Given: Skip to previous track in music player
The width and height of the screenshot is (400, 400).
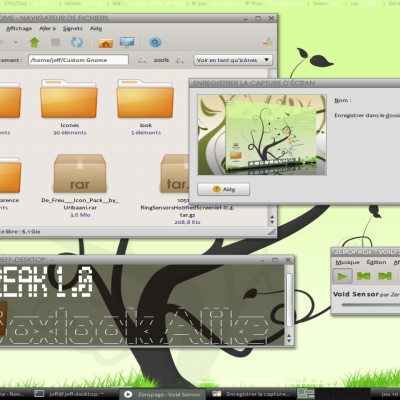Looking at the screenshot, I should click(x=363, y=276).
